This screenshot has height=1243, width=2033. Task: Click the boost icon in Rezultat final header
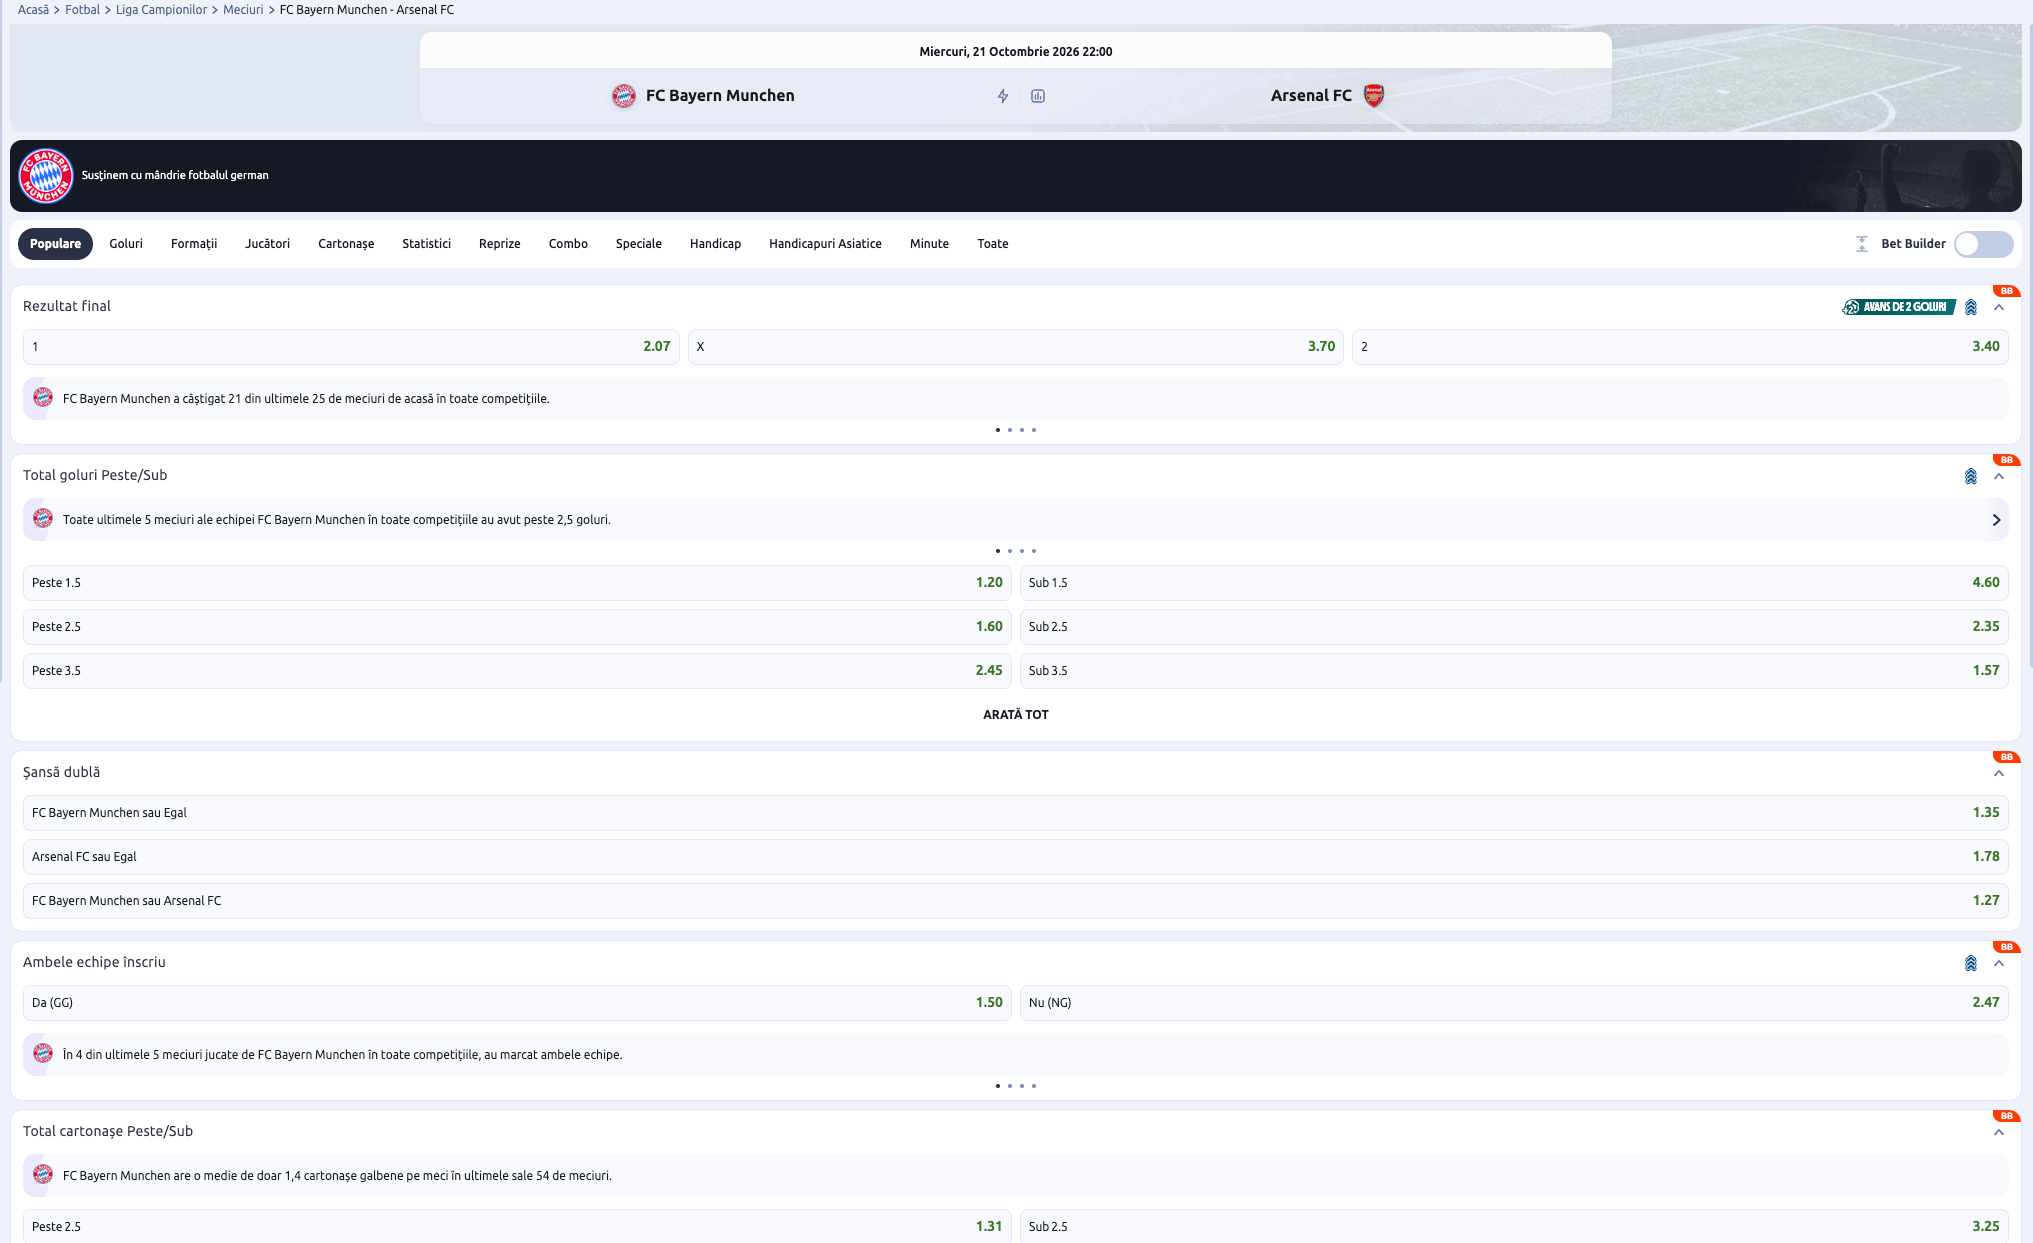(1971, 307)
